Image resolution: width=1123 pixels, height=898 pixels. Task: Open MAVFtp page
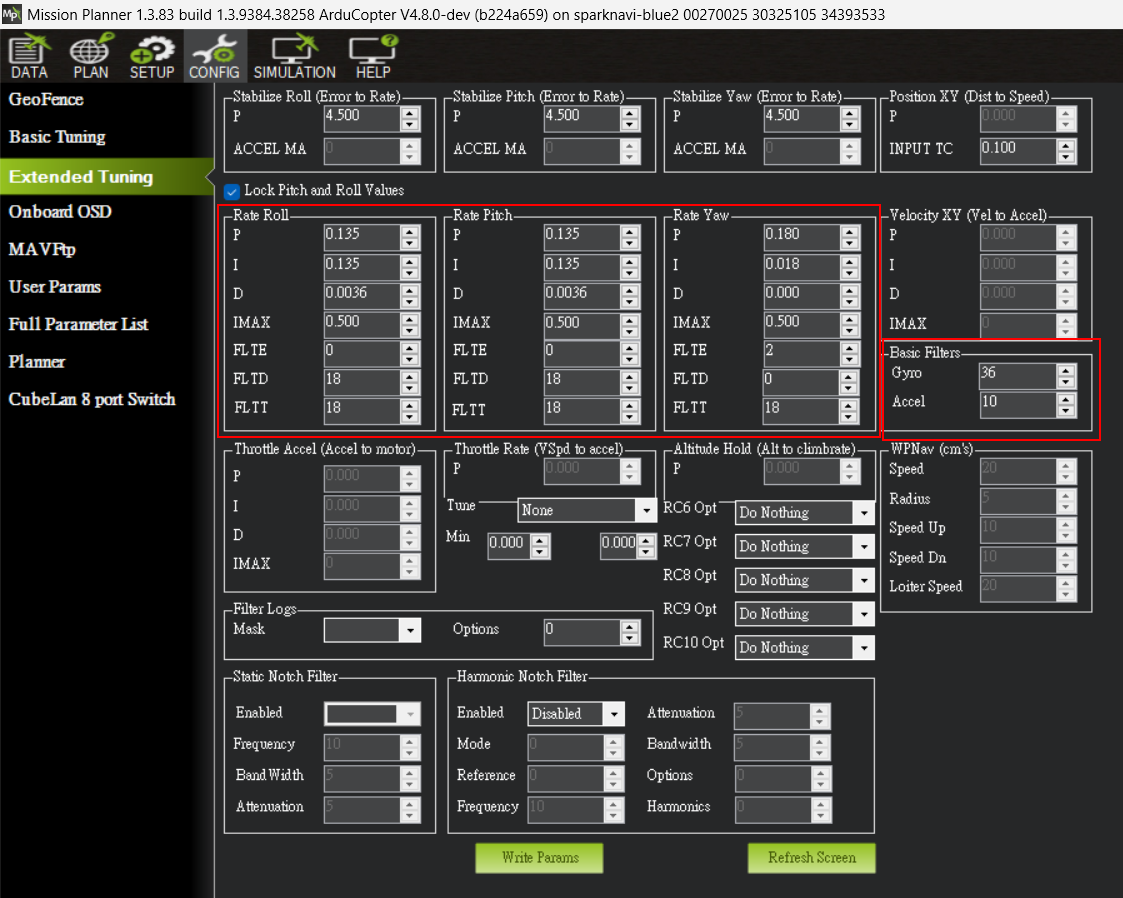tap(42, 249)
